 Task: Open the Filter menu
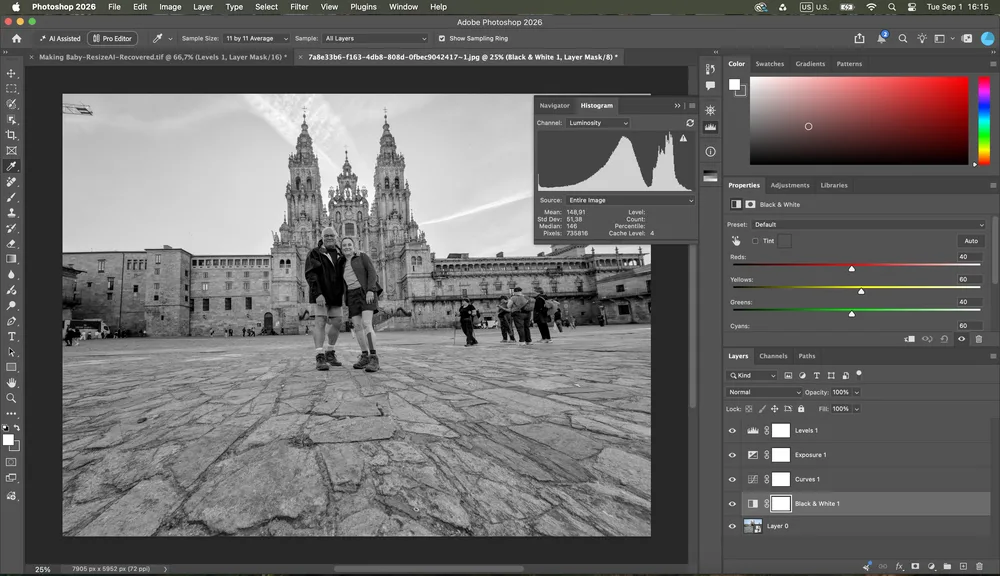pos(299,7)
